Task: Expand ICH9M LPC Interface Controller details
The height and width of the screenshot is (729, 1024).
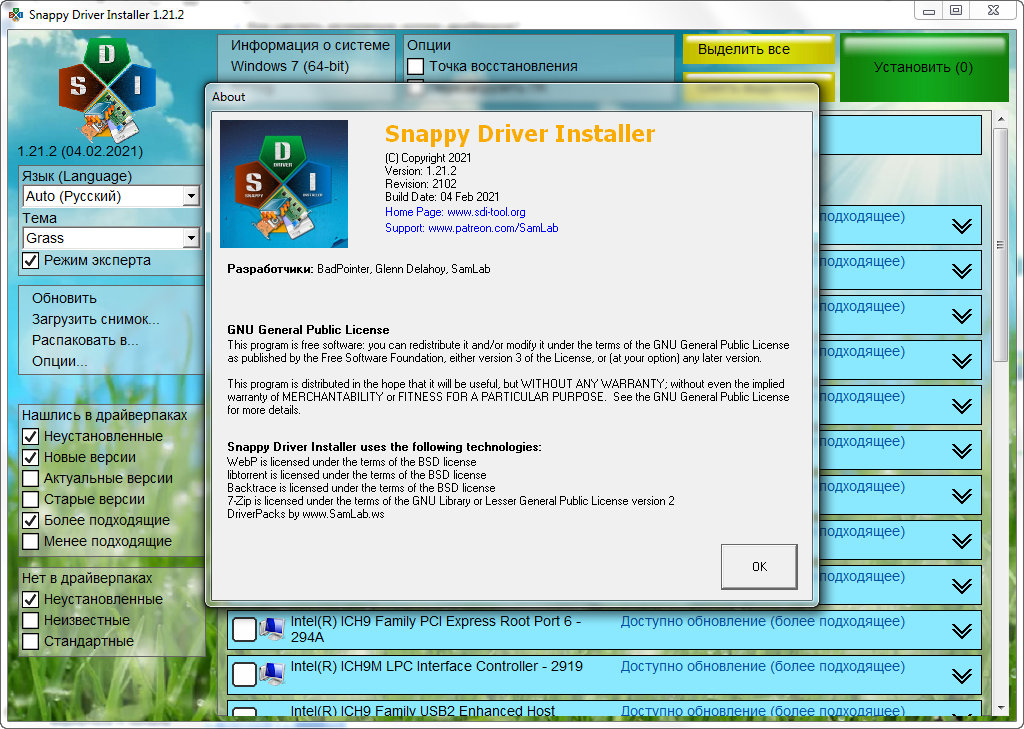Action: pos(961,675)
